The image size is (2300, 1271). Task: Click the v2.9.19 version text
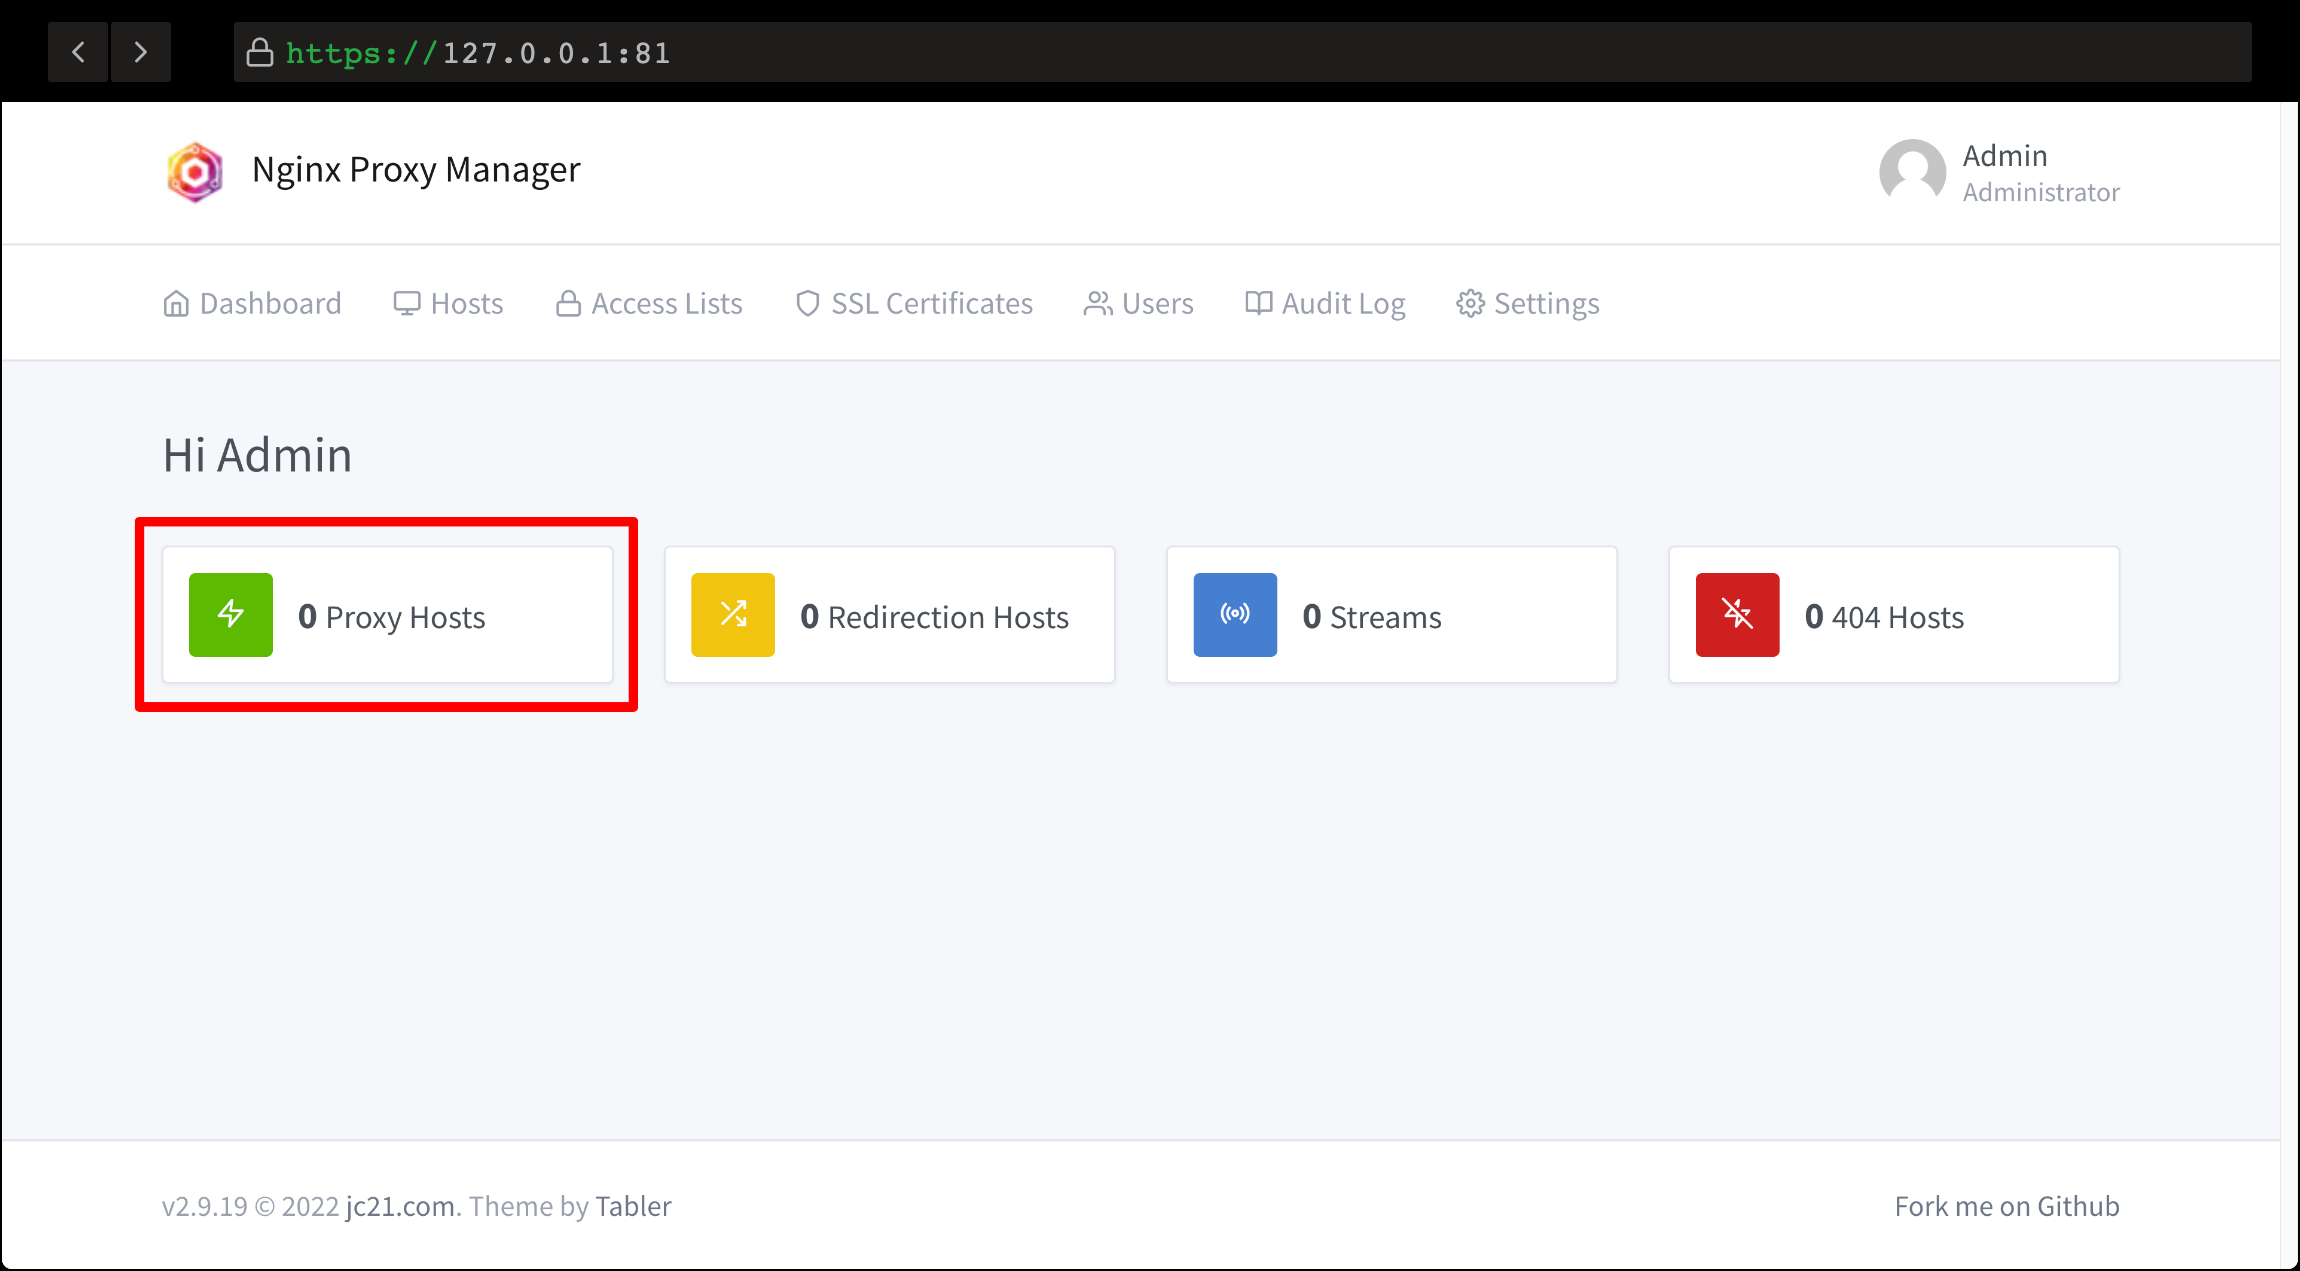pyautogui.click(x=204, y=1206)
